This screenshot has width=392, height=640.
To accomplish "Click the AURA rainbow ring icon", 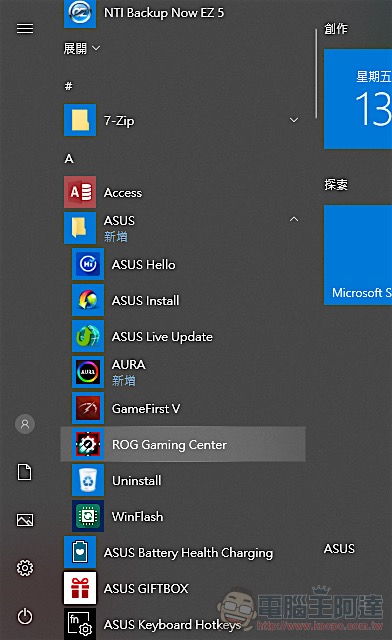I will 88,372.
